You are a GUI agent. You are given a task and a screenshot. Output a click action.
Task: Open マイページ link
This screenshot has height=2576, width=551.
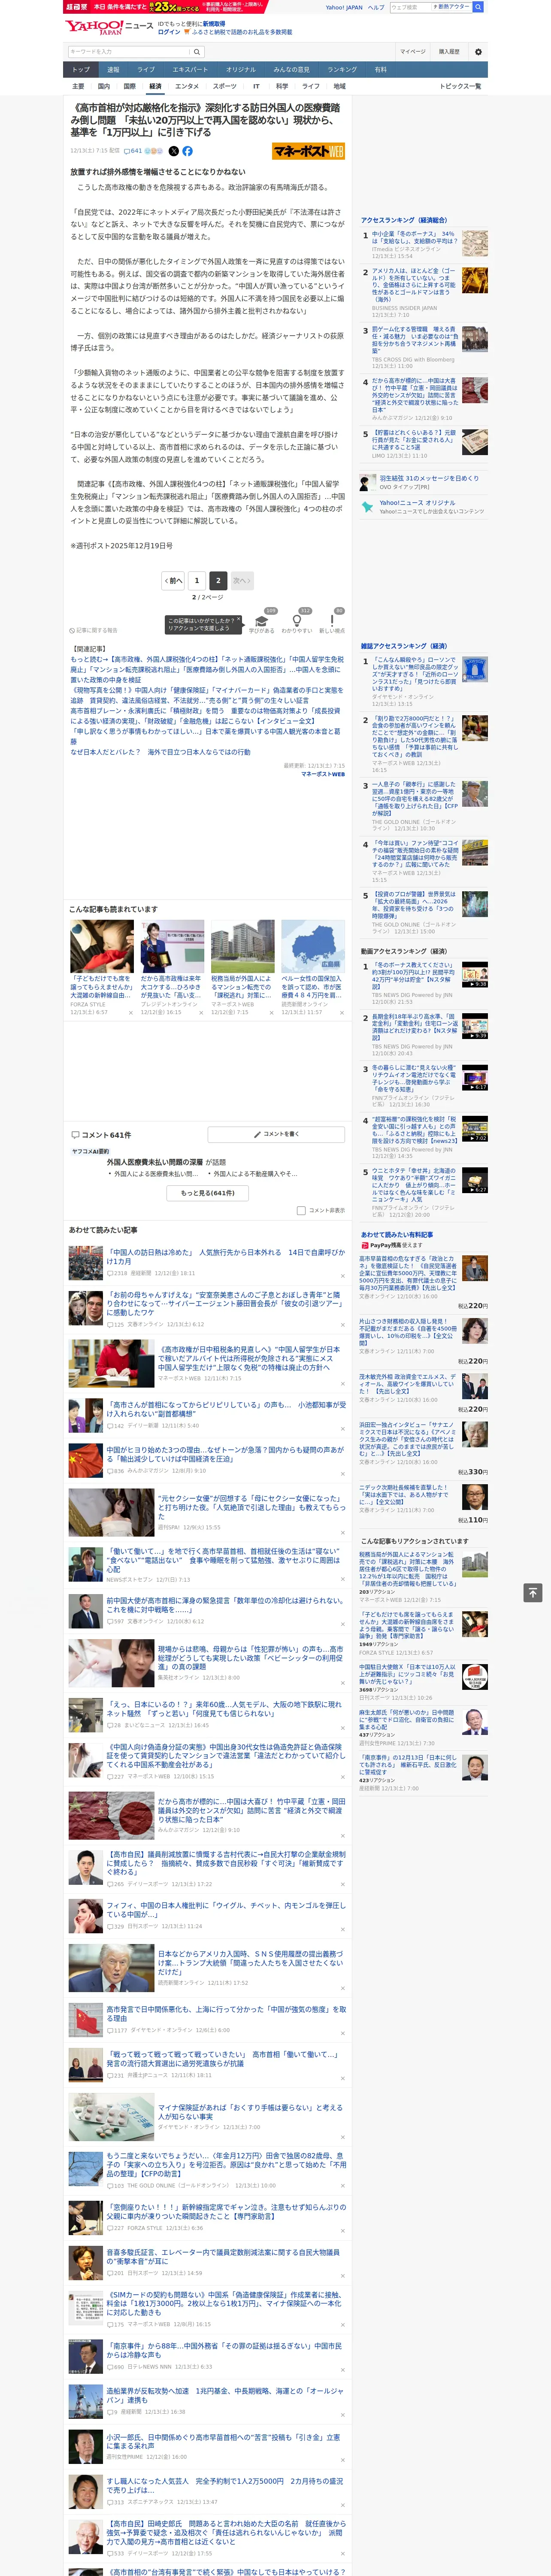tap(412, 51)
